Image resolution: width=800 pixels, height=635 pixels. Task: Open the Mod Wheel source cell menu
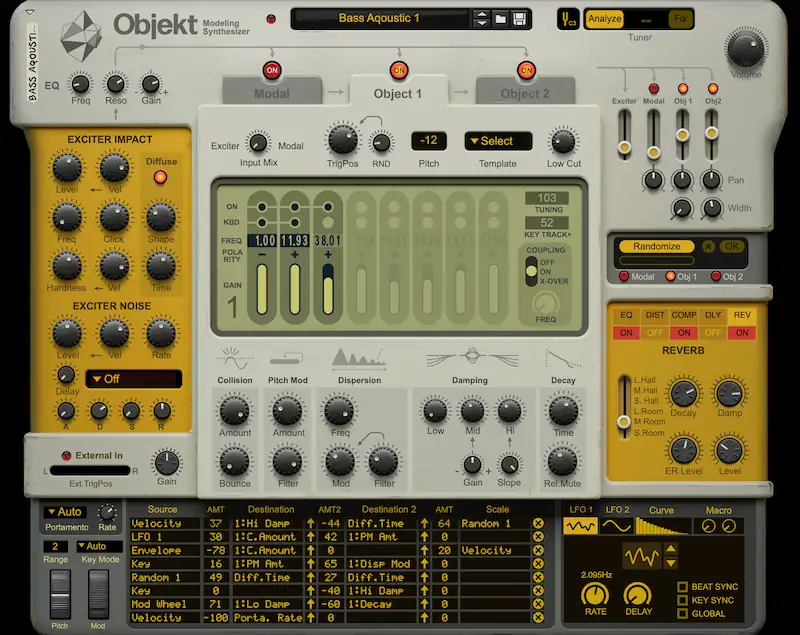click(x=165, y=604)
